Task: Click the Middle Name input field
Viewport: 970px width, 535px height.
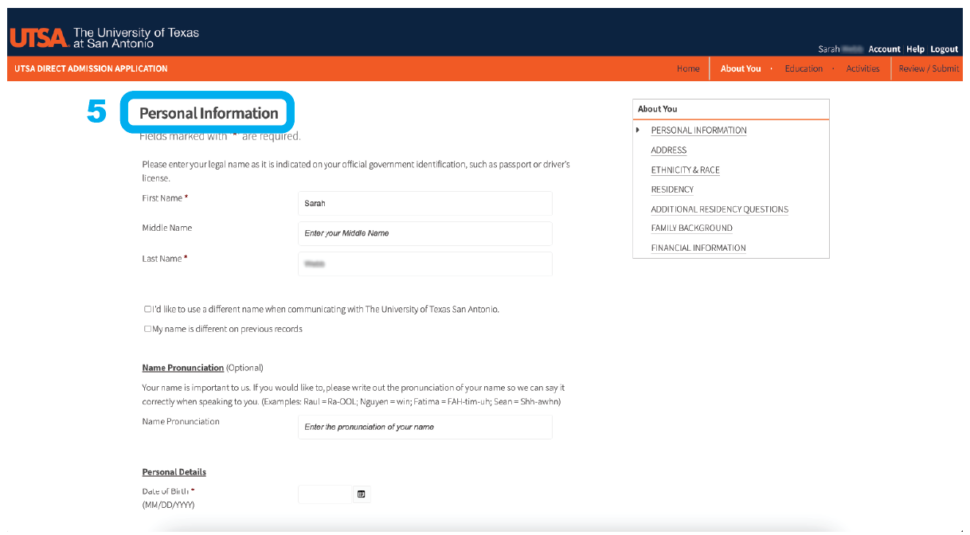Action: pos(425,233)
